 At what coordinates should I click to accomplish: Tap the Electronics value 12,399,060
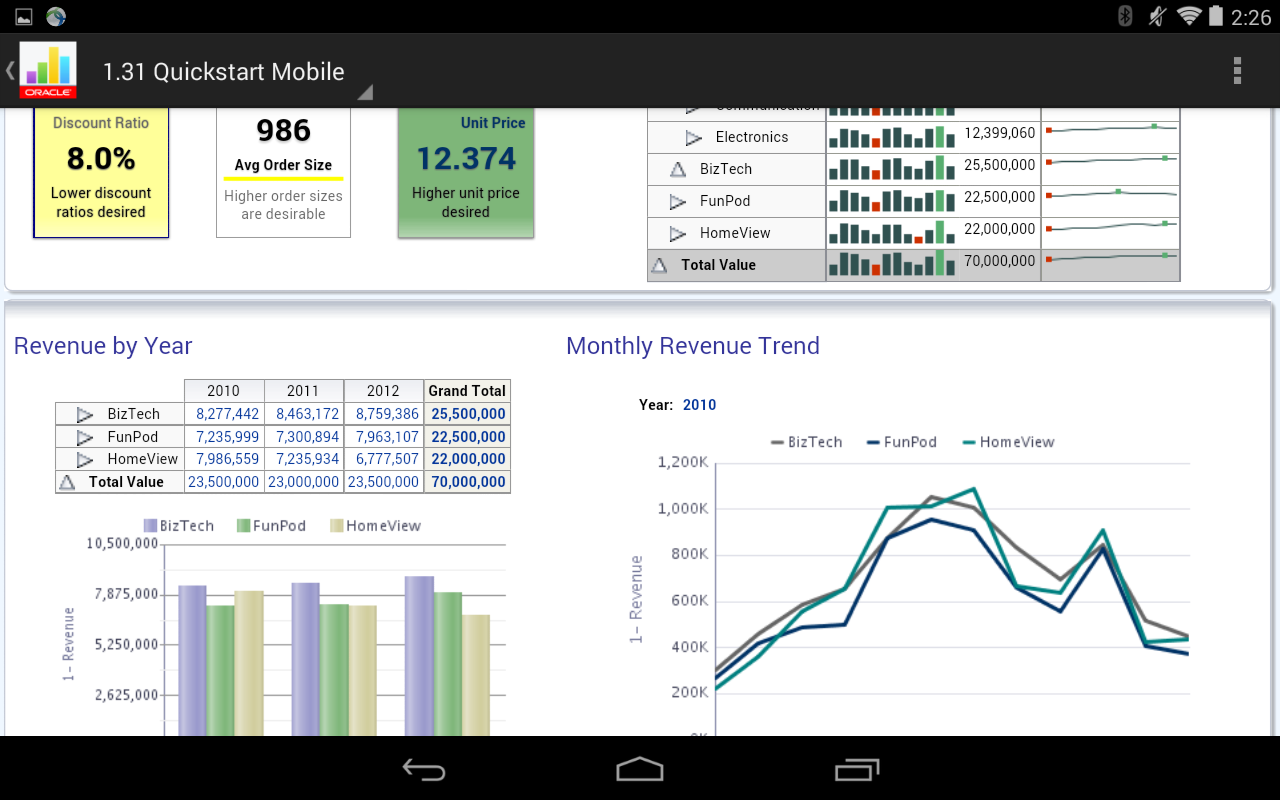tap(999, 133)
